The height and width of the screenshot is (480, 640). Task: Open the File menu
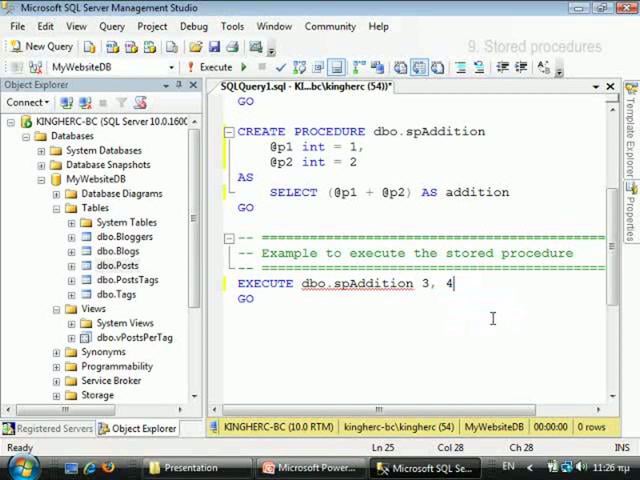click(x=18, y=27)
